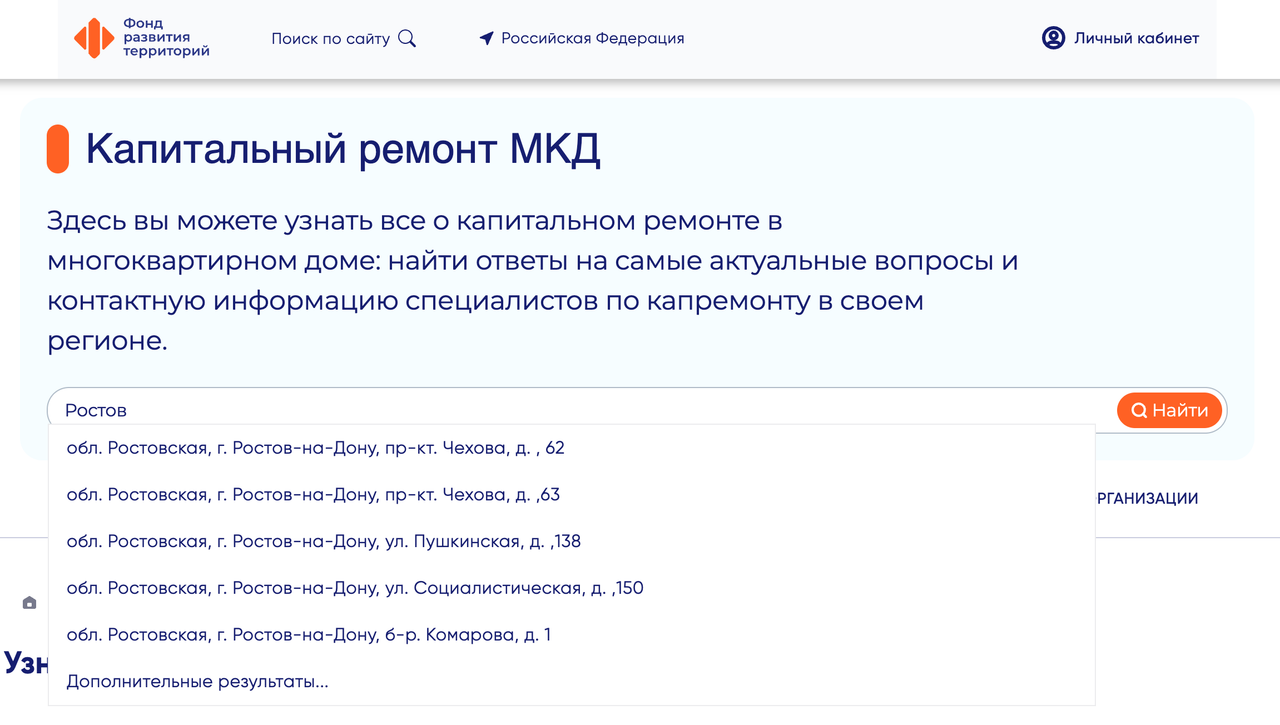
Task: Click the Фонд развития территорий logo text
Action: pyautogui.click(x=166, y=38)
